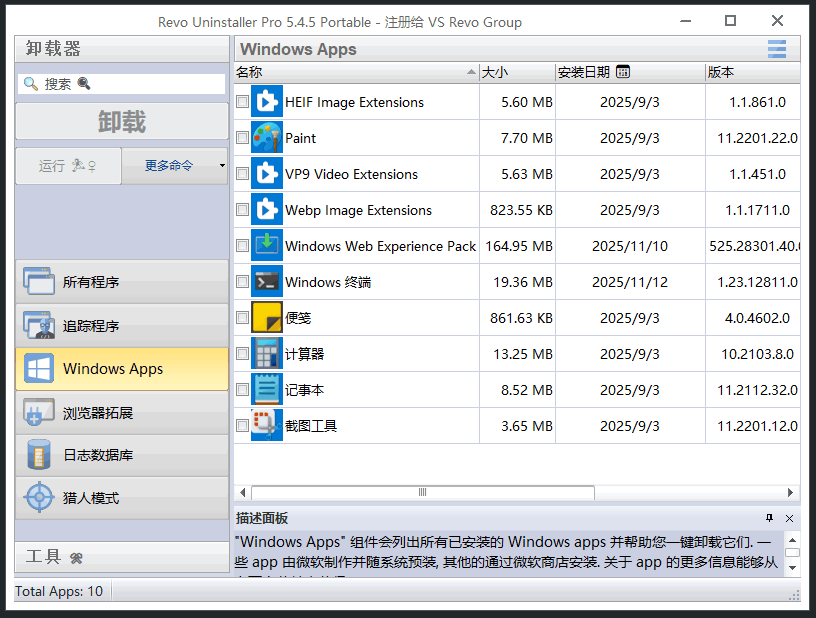Click the 日志数据库 sidebar icon
Image resolution: width=816 pixels, height=618 pixels.
tap(38, 455)
